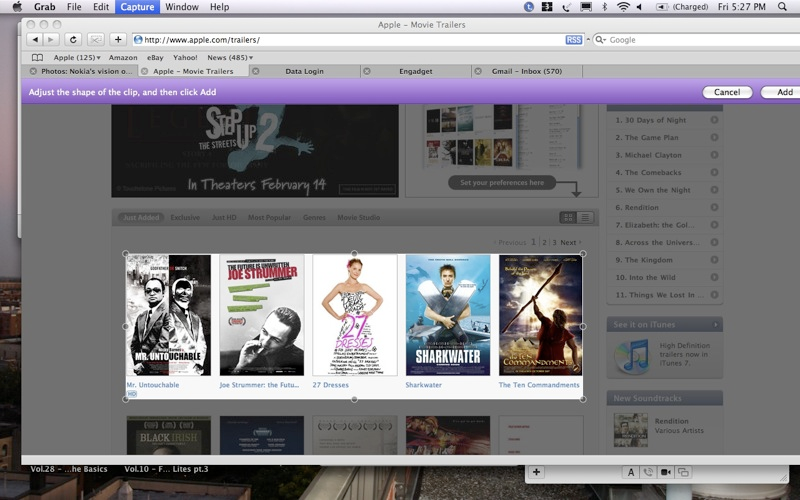Image resolution: width=800 pixels, height=500 pixels.
Task: Open the bookmarks book icon
Action: pos(37,58)
